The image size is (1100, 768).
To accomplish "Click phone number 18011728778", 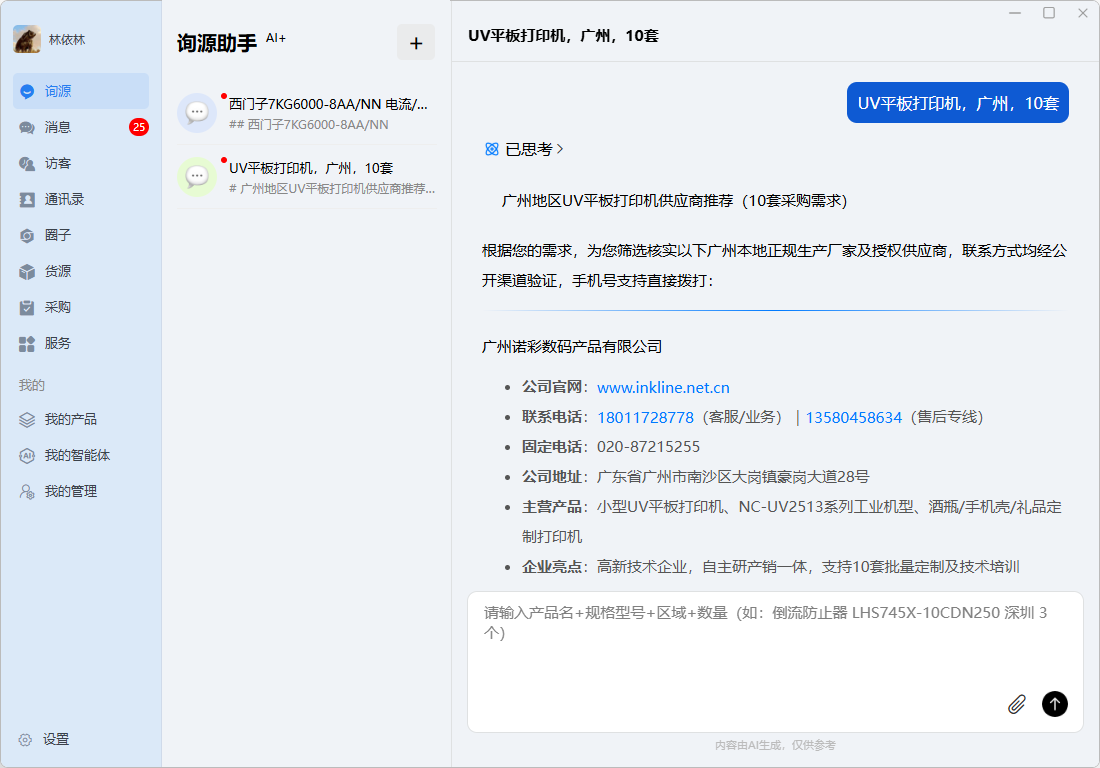I will click(x=645, y=418).
